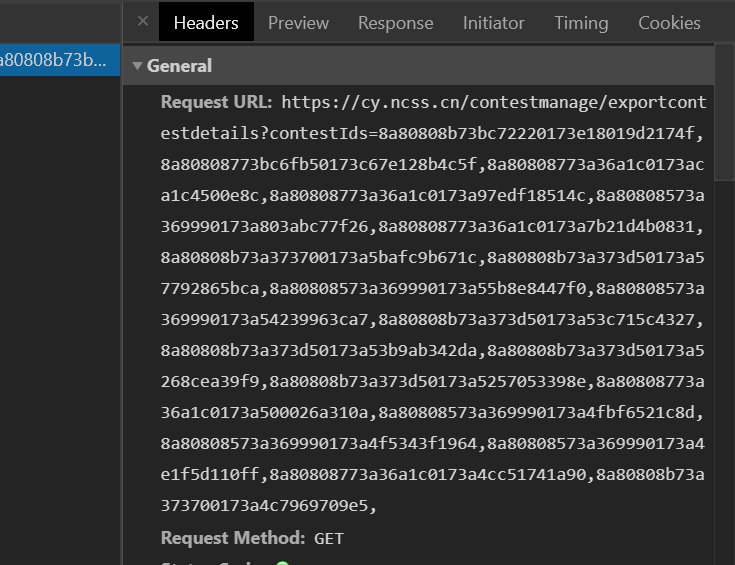Switch to the Headers tab

click(x=206, y=23)
